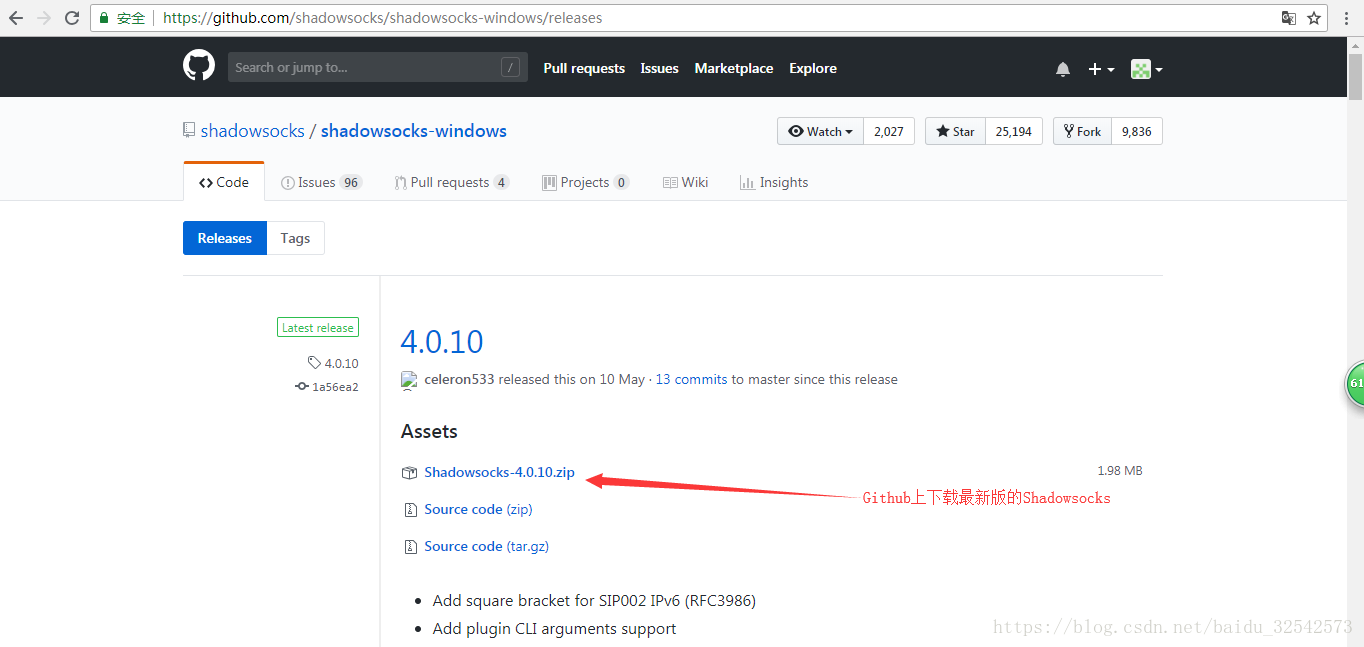View the 2,027 watchers count
The image size is (1364, 647).
pyautogui.click(x=889, y=131)
